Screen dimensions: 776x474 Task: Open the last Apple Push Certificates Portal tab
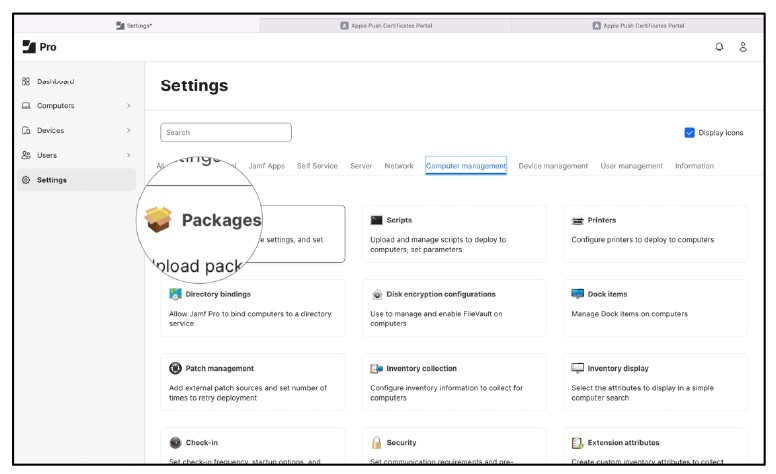click(638, 25)
